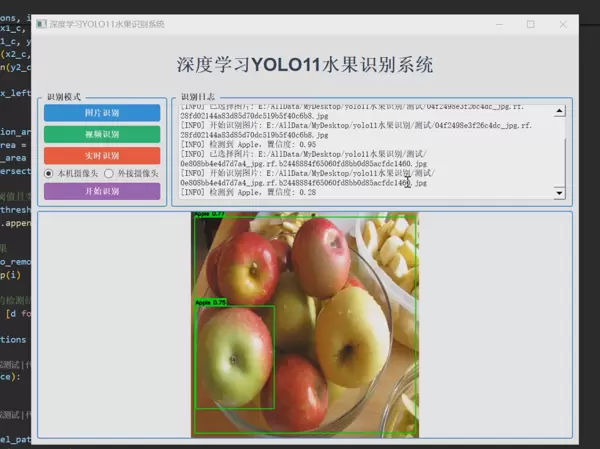Click the blue 图片识别 button
Image resolution: width=600 pixels, height=449 pixels.
pyautogui.click(x=101, y=113)
